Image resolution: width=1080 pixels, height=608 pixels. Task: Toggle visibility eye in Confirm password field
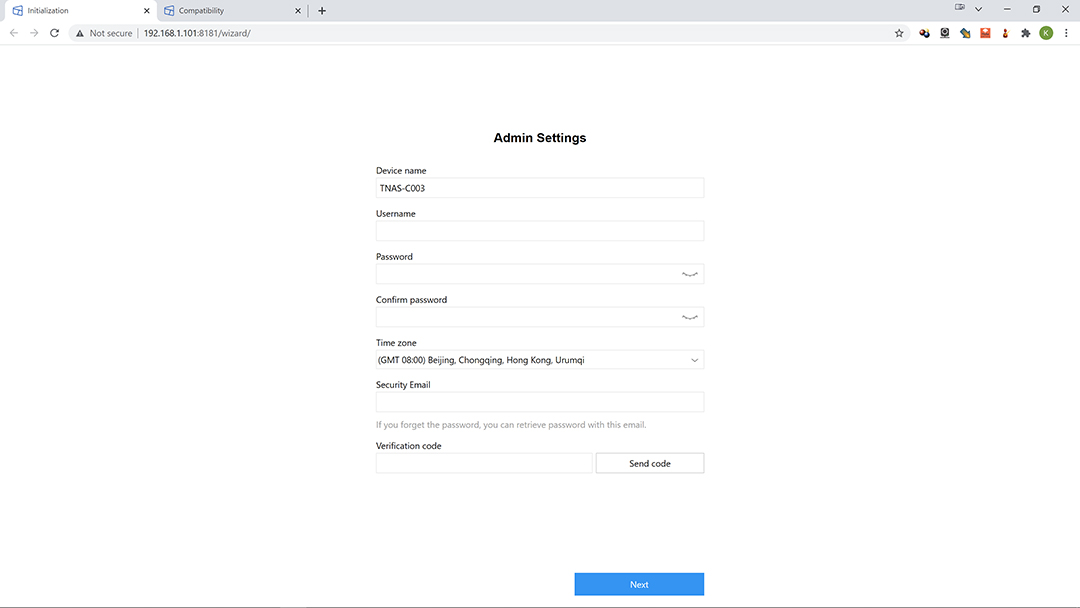(689, 317)
